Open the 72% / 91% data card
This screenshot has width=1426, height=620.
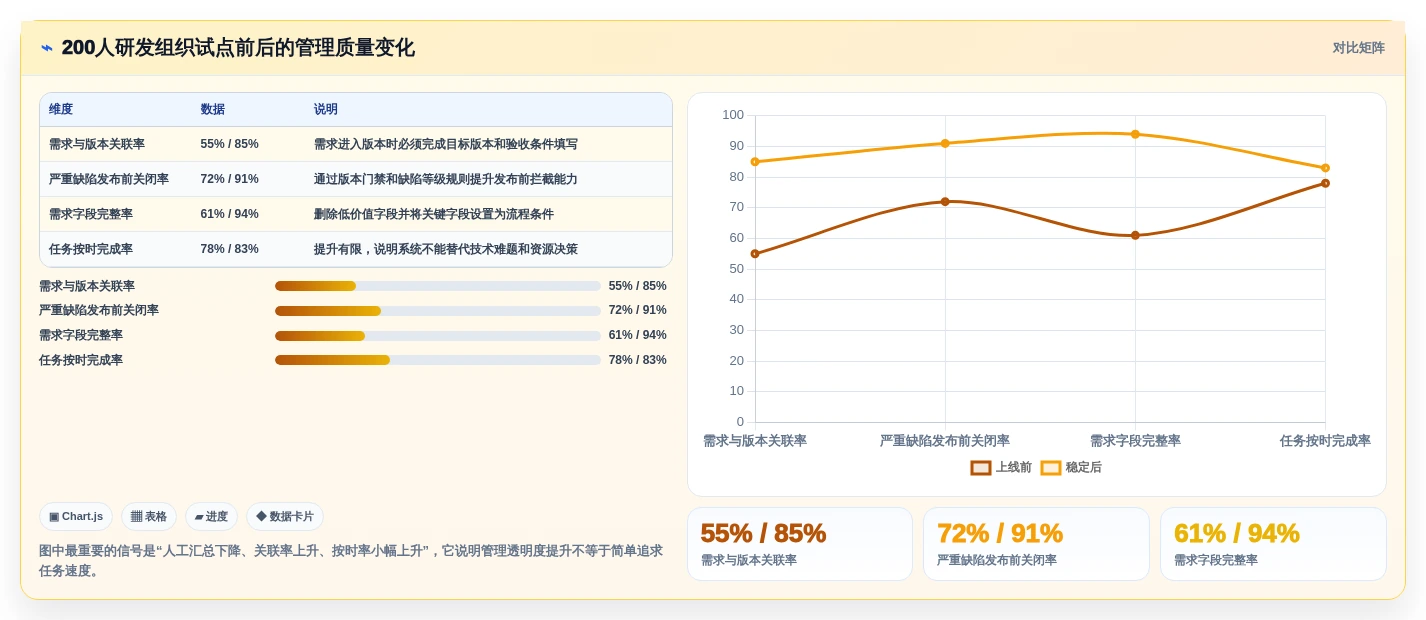tap(1036, 544)
